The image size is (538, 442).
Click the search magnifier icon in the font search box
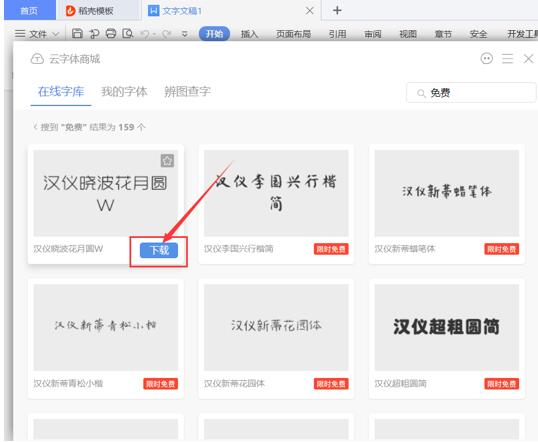[x=421, y=93]
